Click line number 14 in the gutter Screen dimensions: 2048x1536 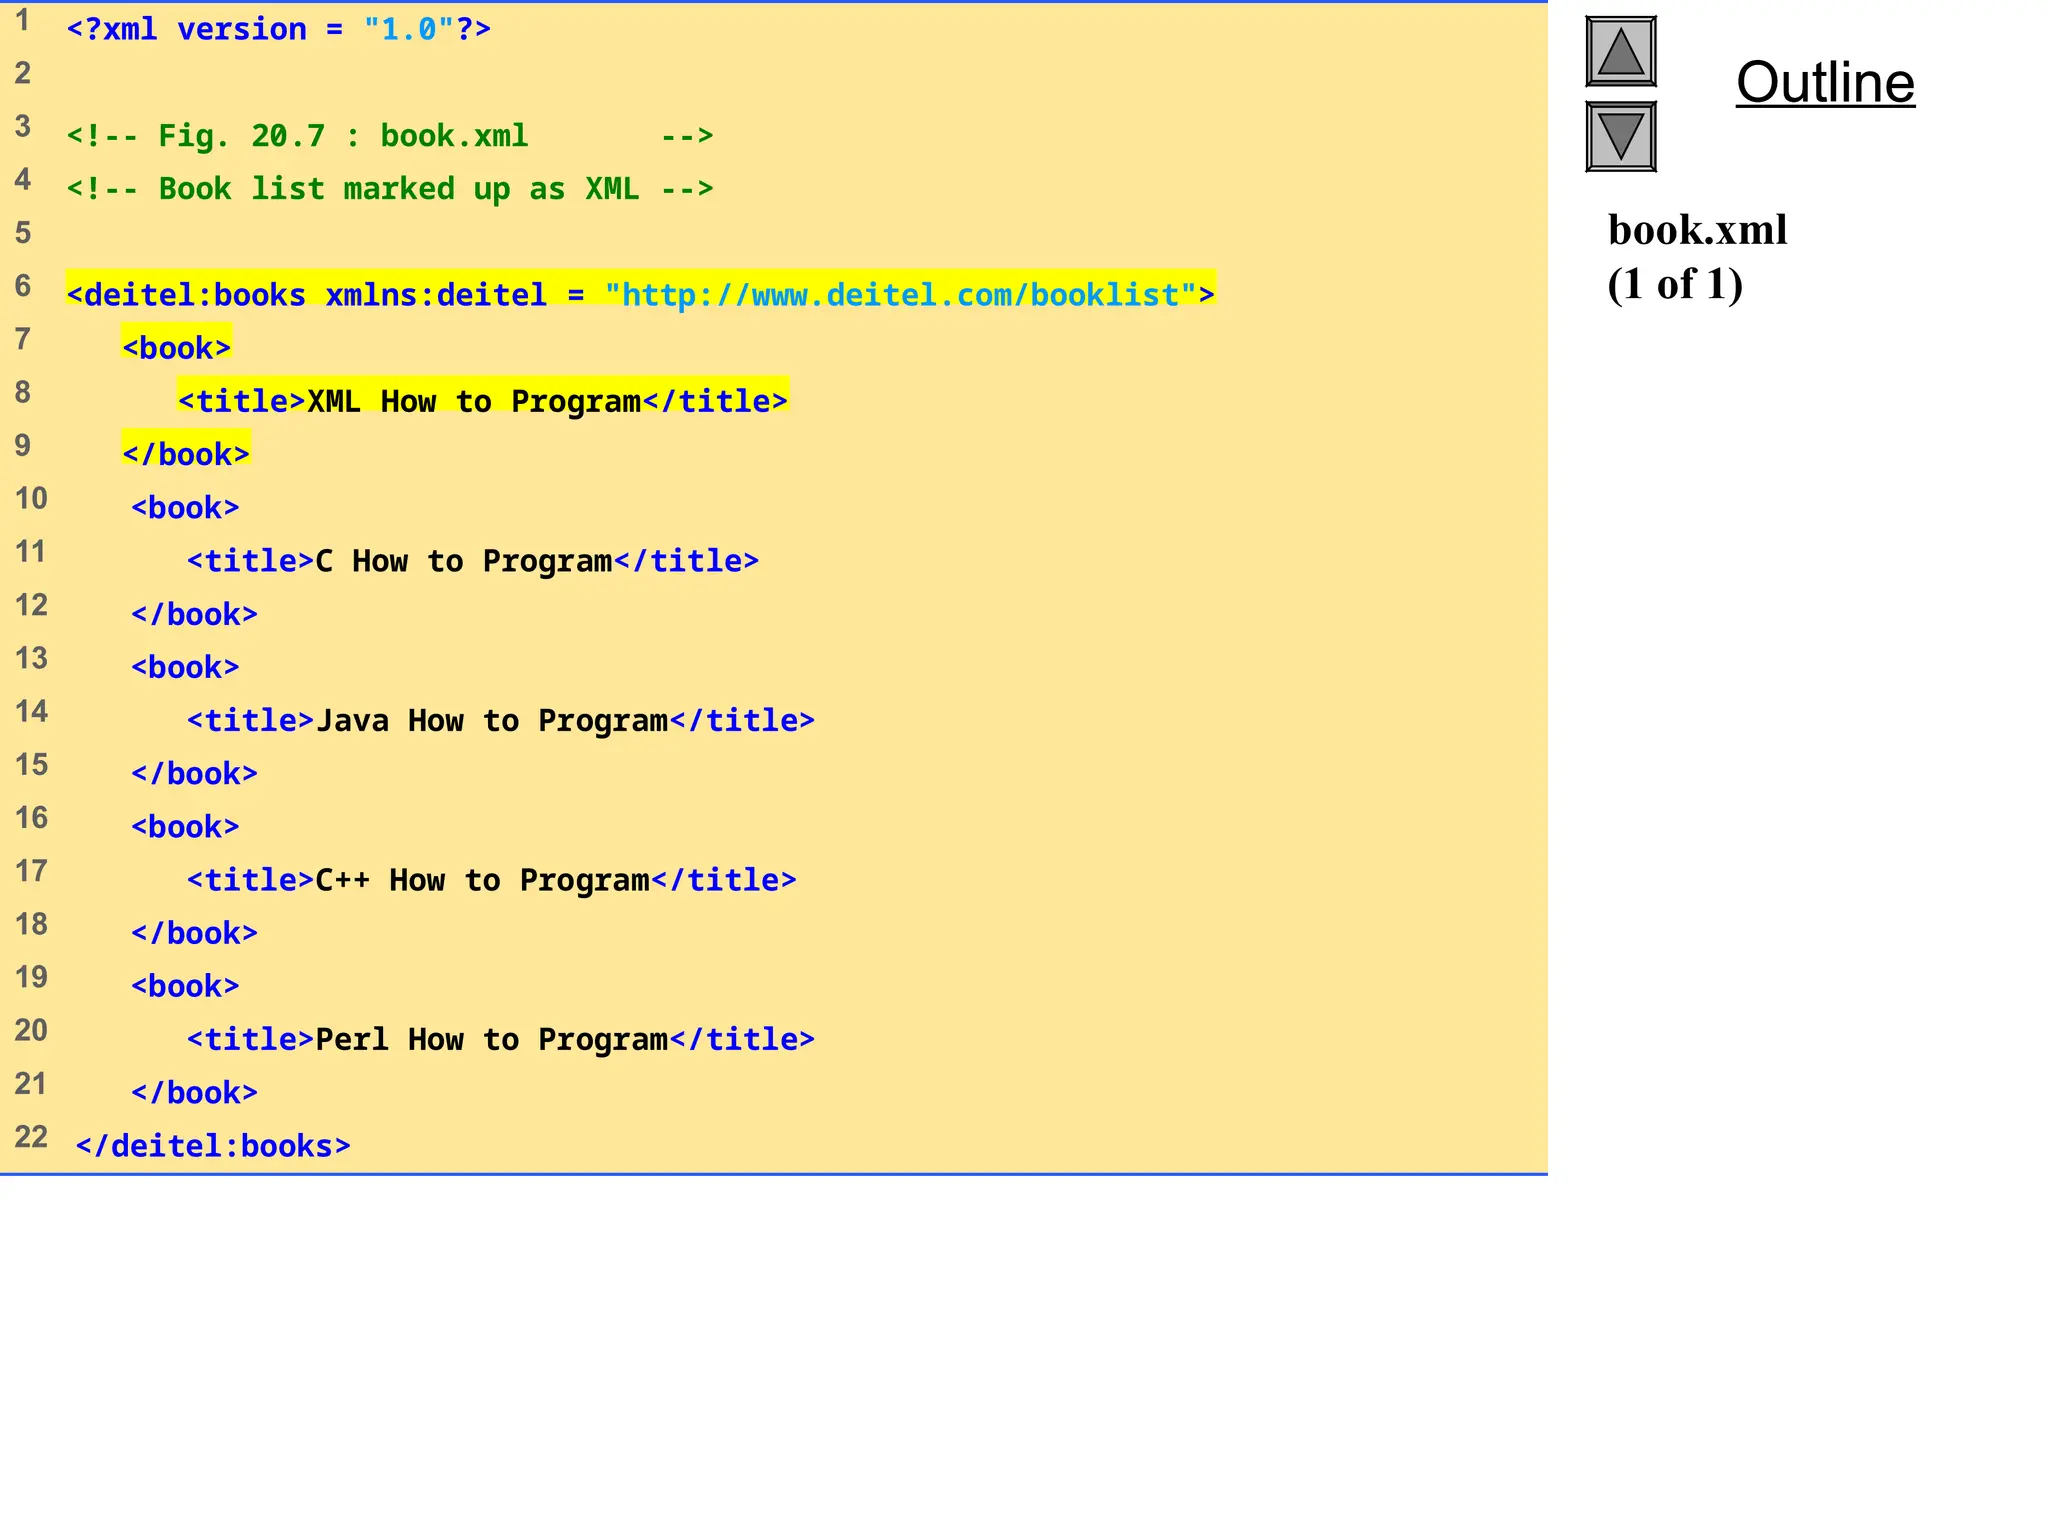31,711
